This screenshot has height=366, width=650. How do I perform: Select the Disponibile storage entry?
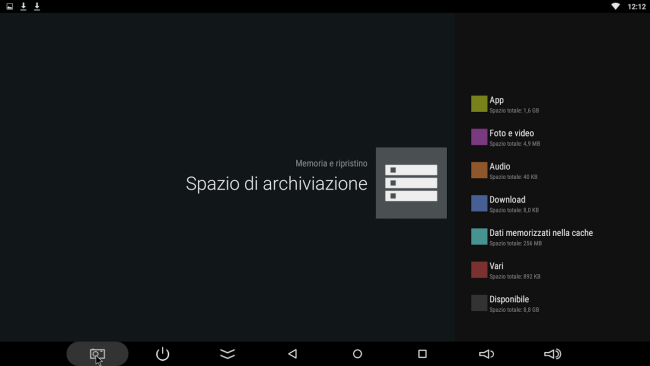552,303
